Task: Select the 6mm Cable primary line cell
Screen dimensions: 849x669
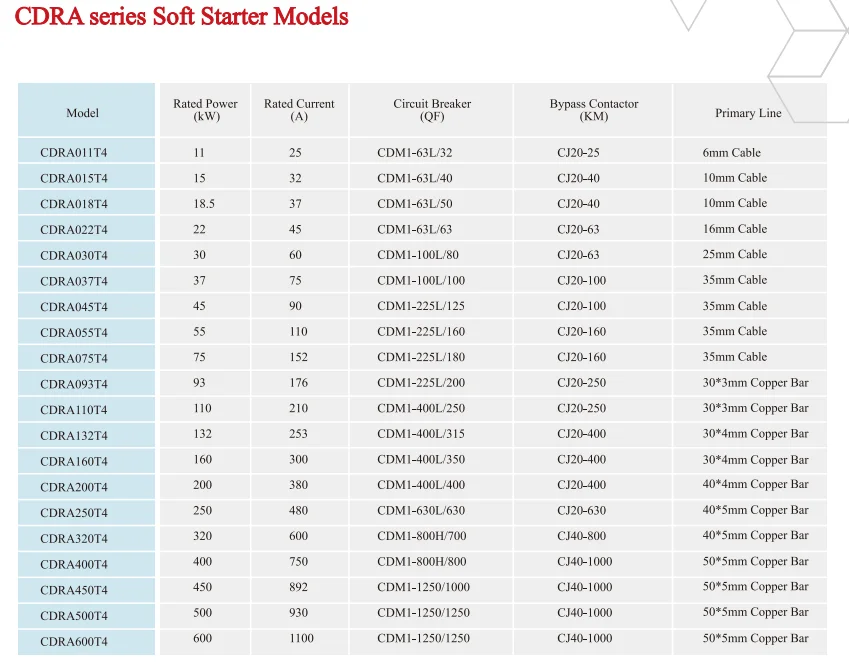Action: point(731,153)
